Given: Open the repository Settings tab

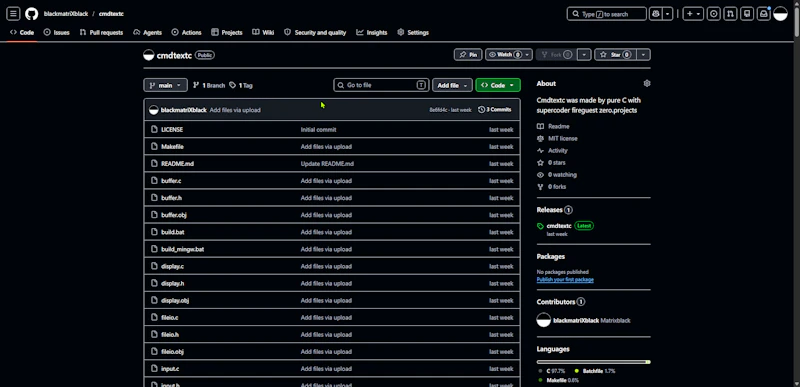Looking at the screenshot, I should [x=413, y=33].
